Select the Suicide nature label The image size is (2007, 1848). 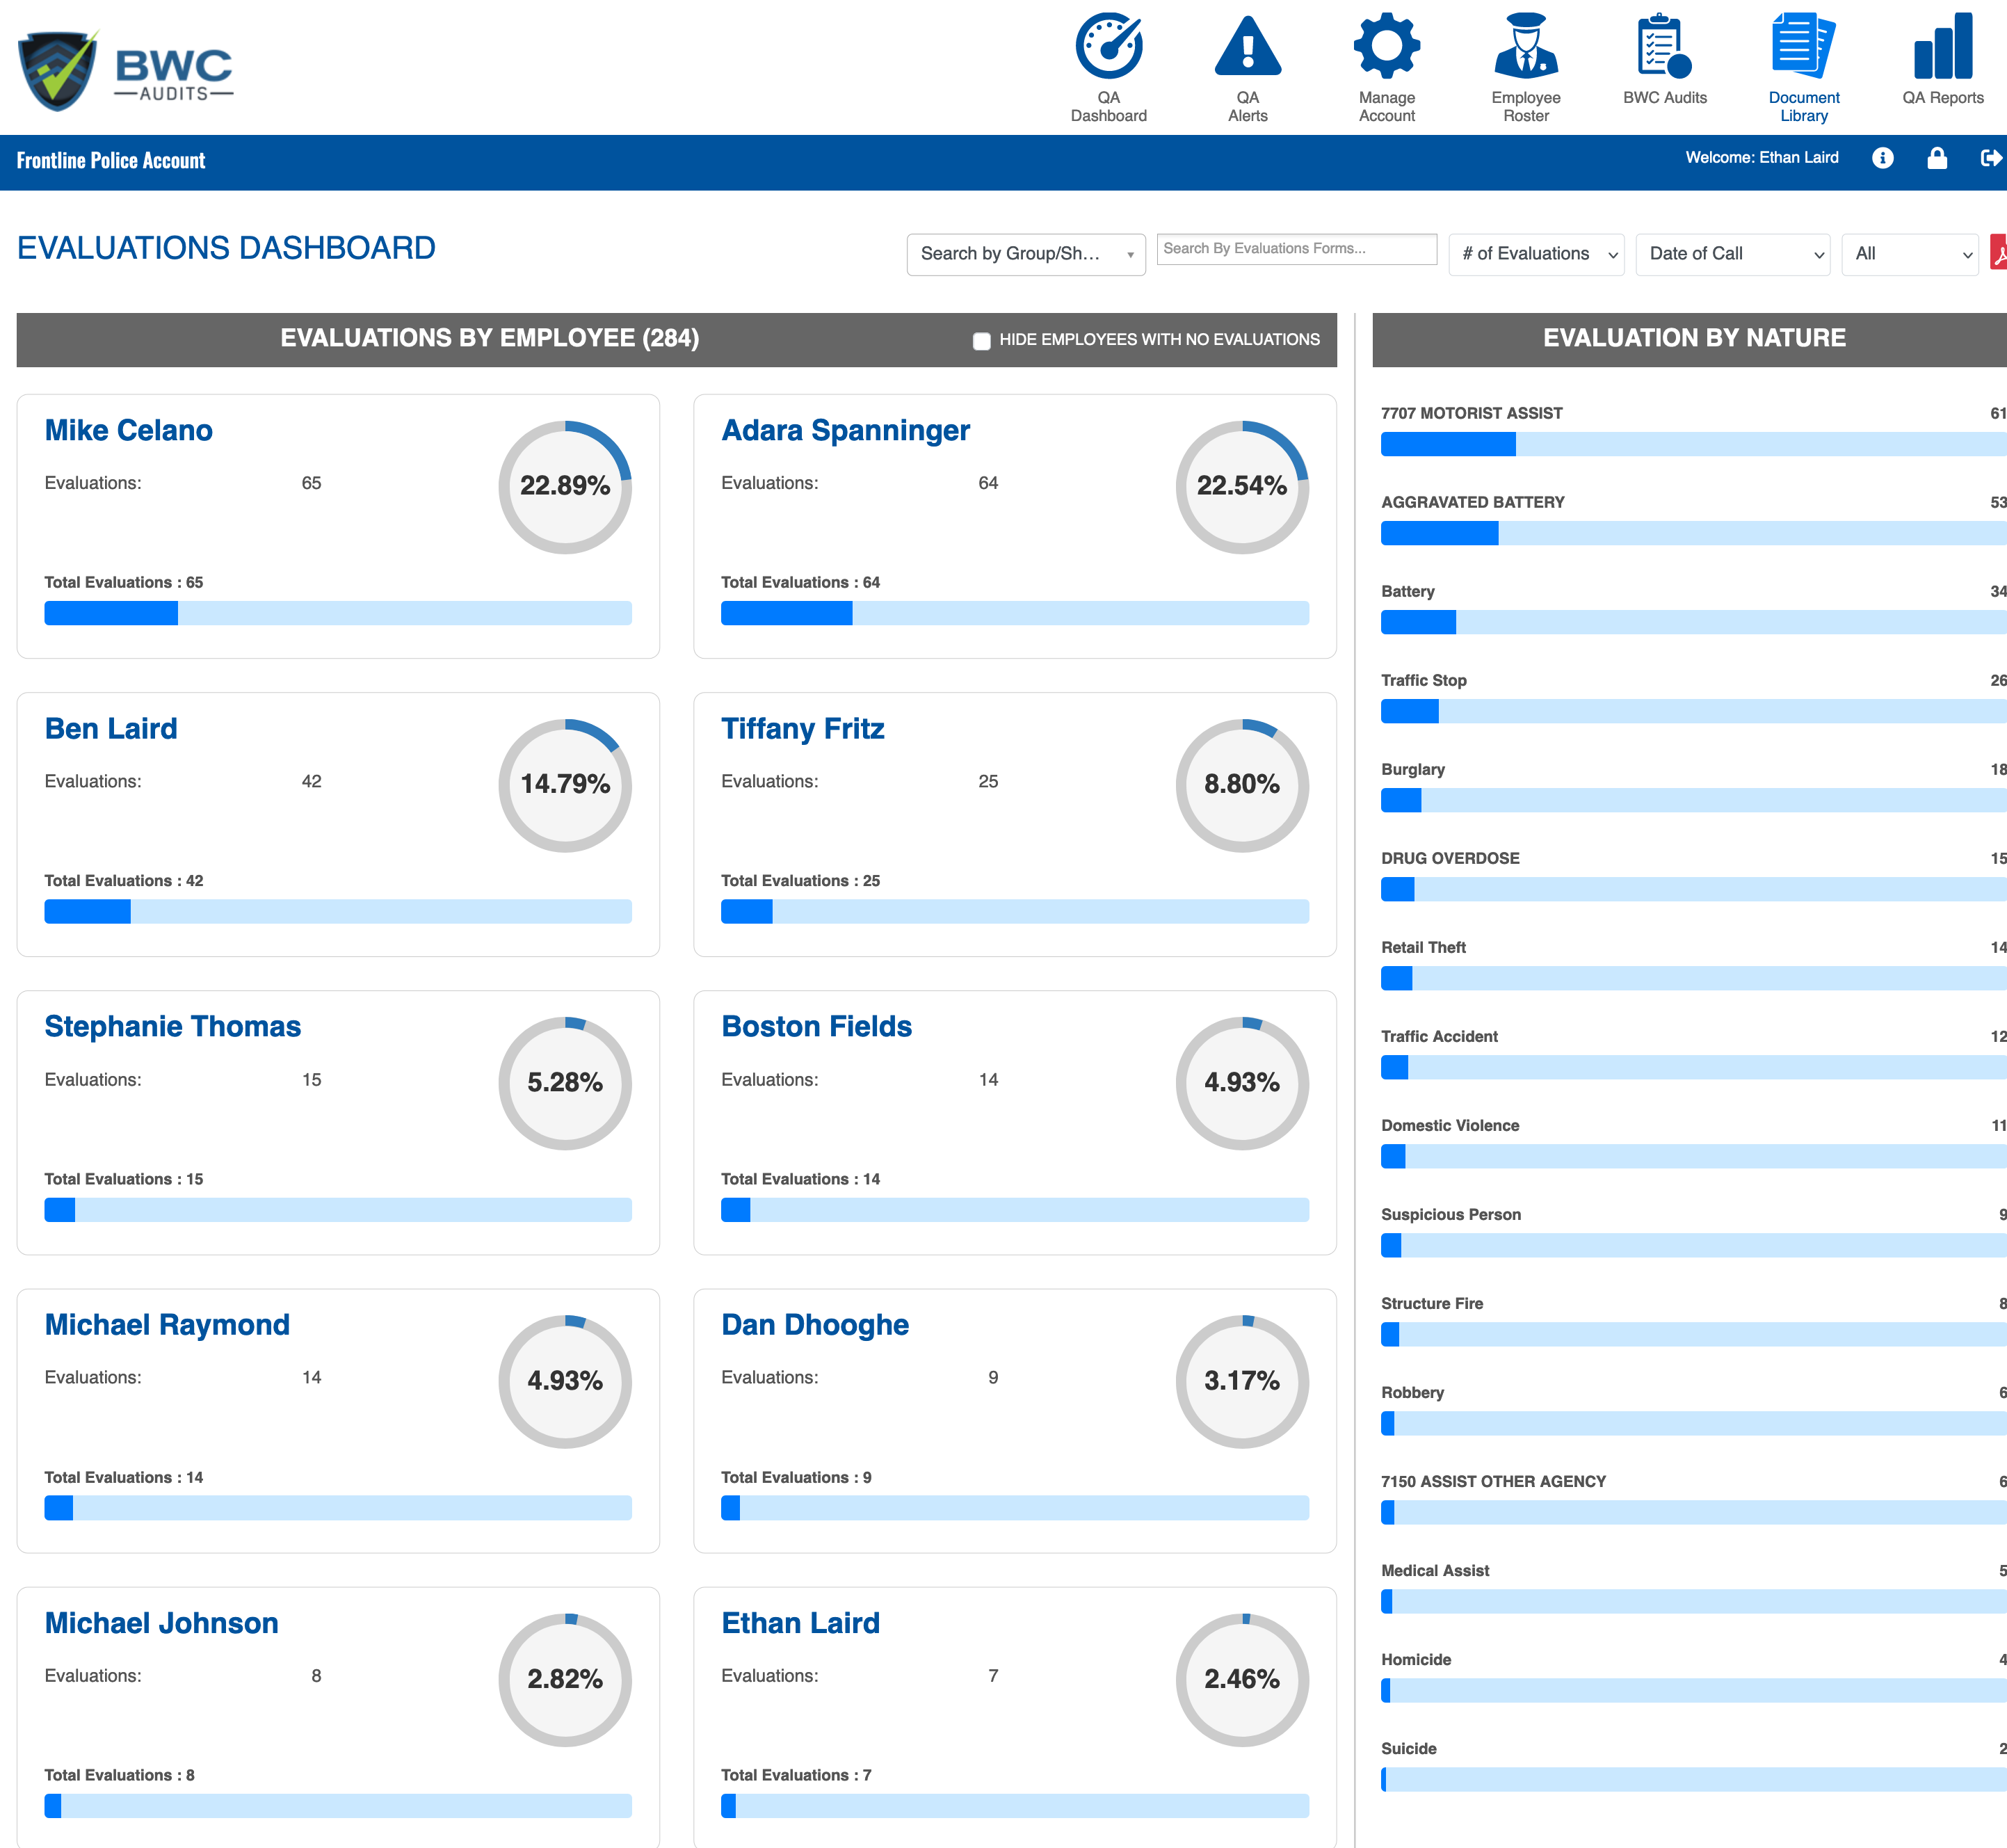(x=1408, y=1748)
